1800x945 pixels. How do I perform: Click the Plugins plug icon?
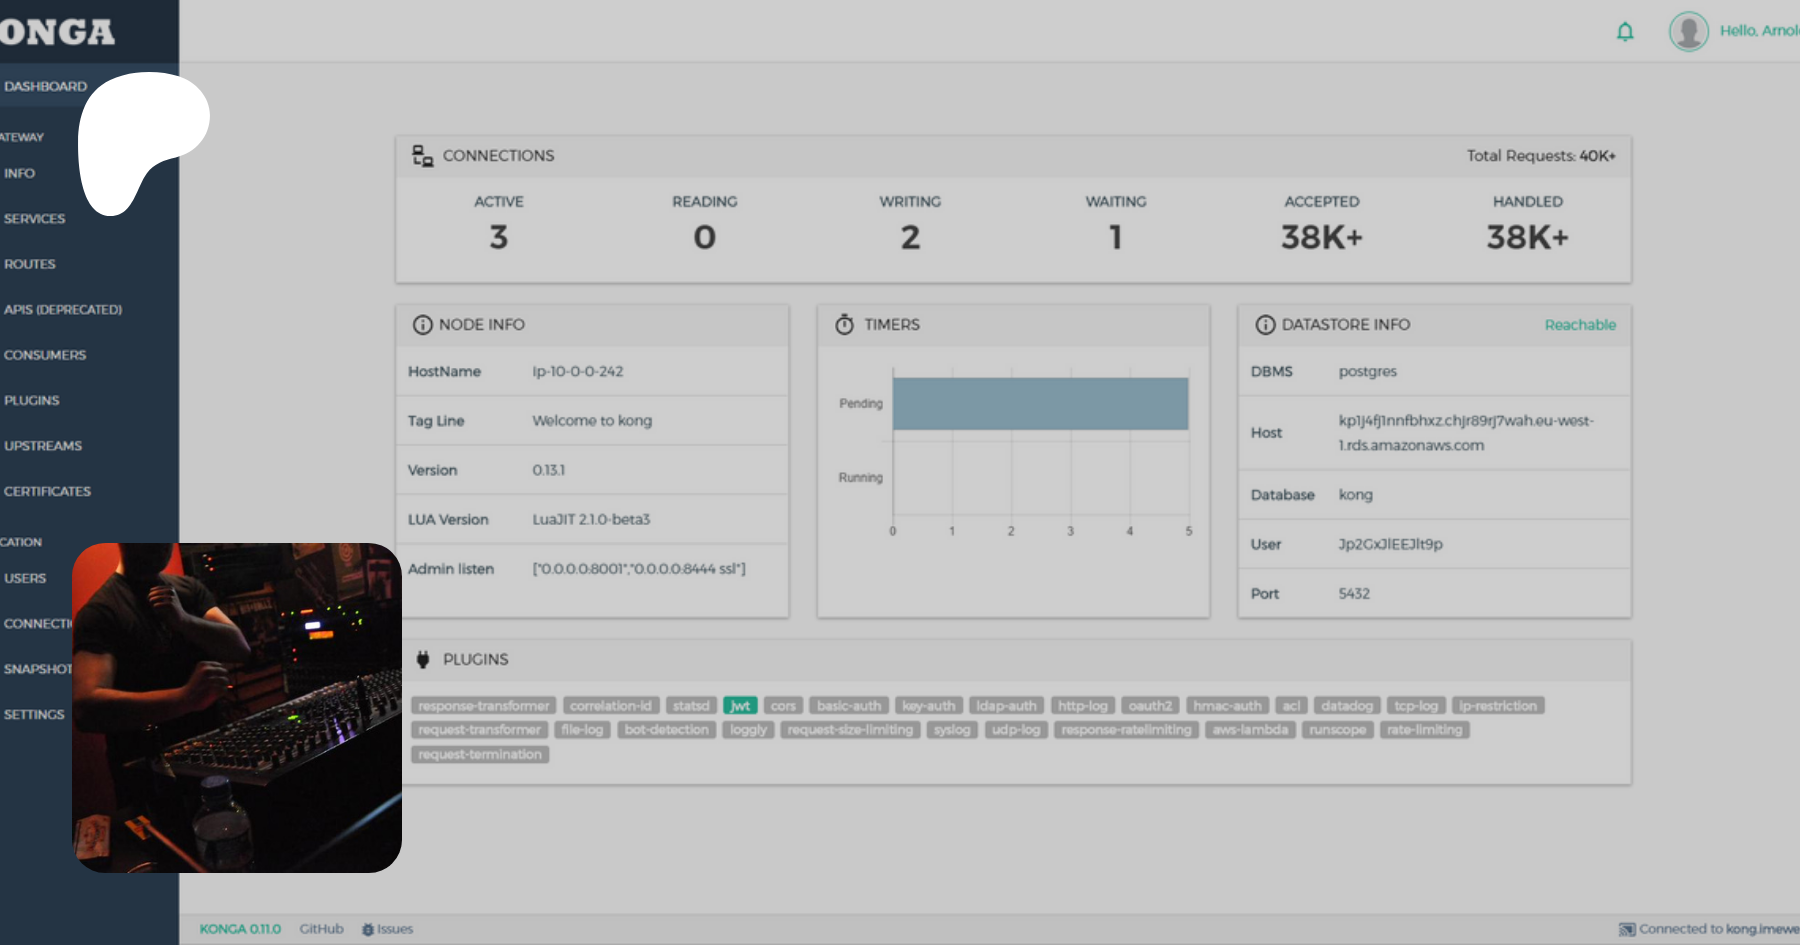[423, 660]
